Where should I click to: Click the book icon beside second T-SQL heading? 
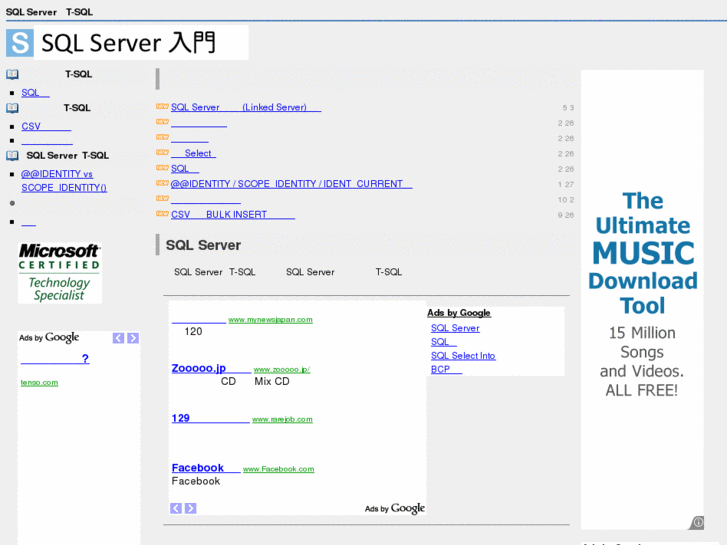pyautogui.click(x=13, y=108)
